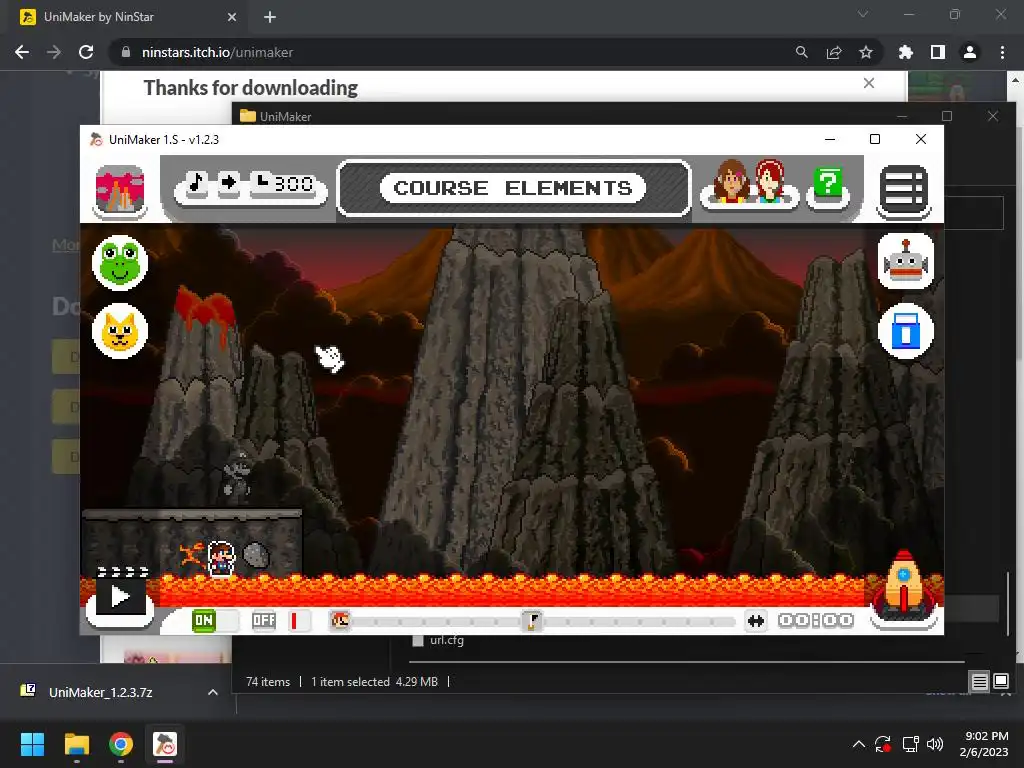1024x768 pixels.
Task: Bookmark this page with the star
Action: 866,52
